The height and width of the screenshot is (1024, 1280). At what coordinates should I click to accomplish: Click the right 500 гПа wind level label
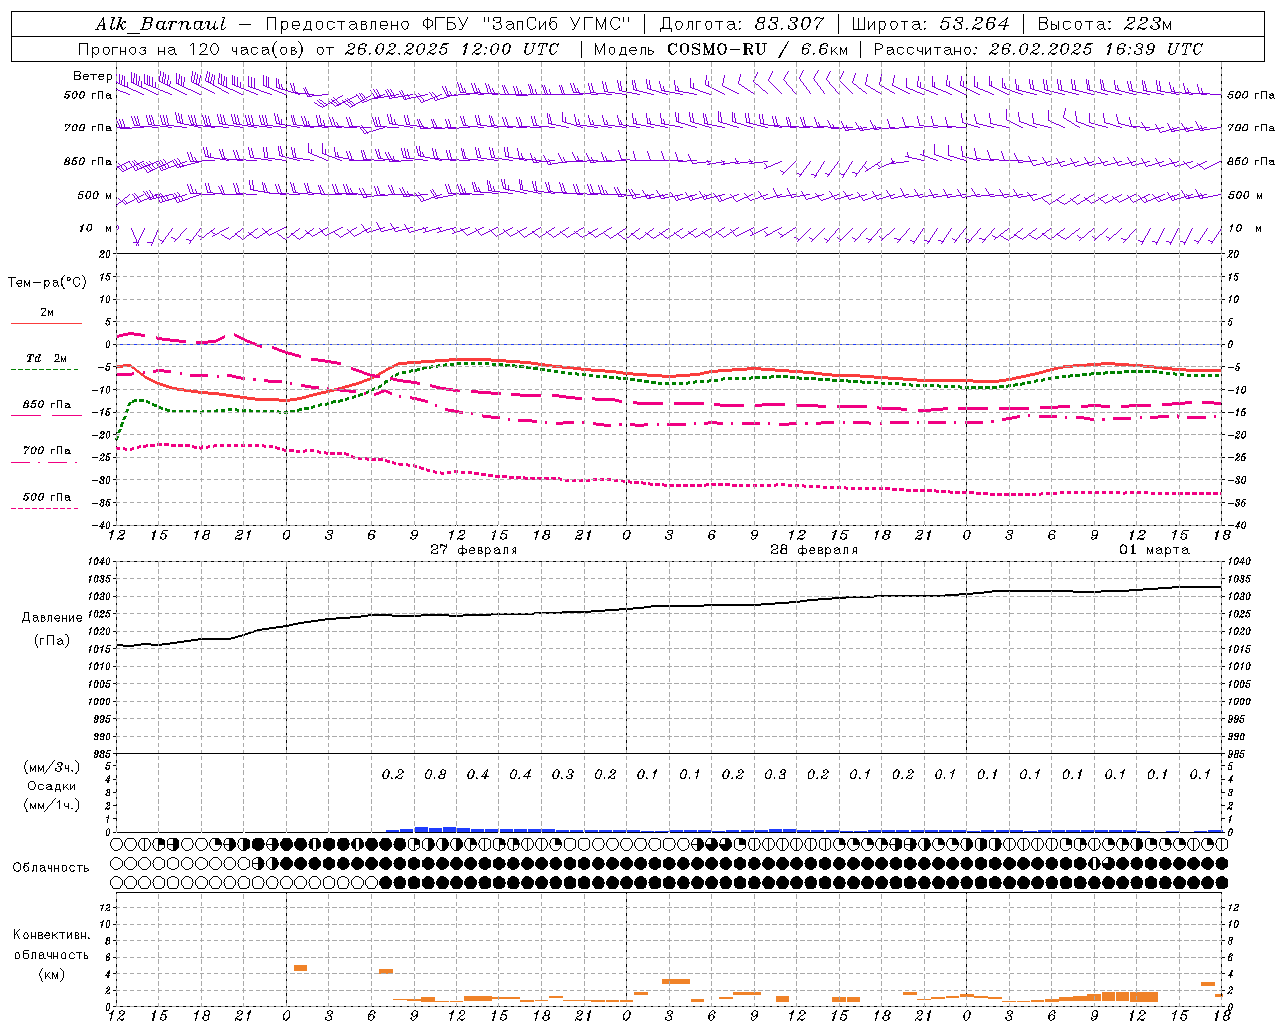tap(1251, 95)
